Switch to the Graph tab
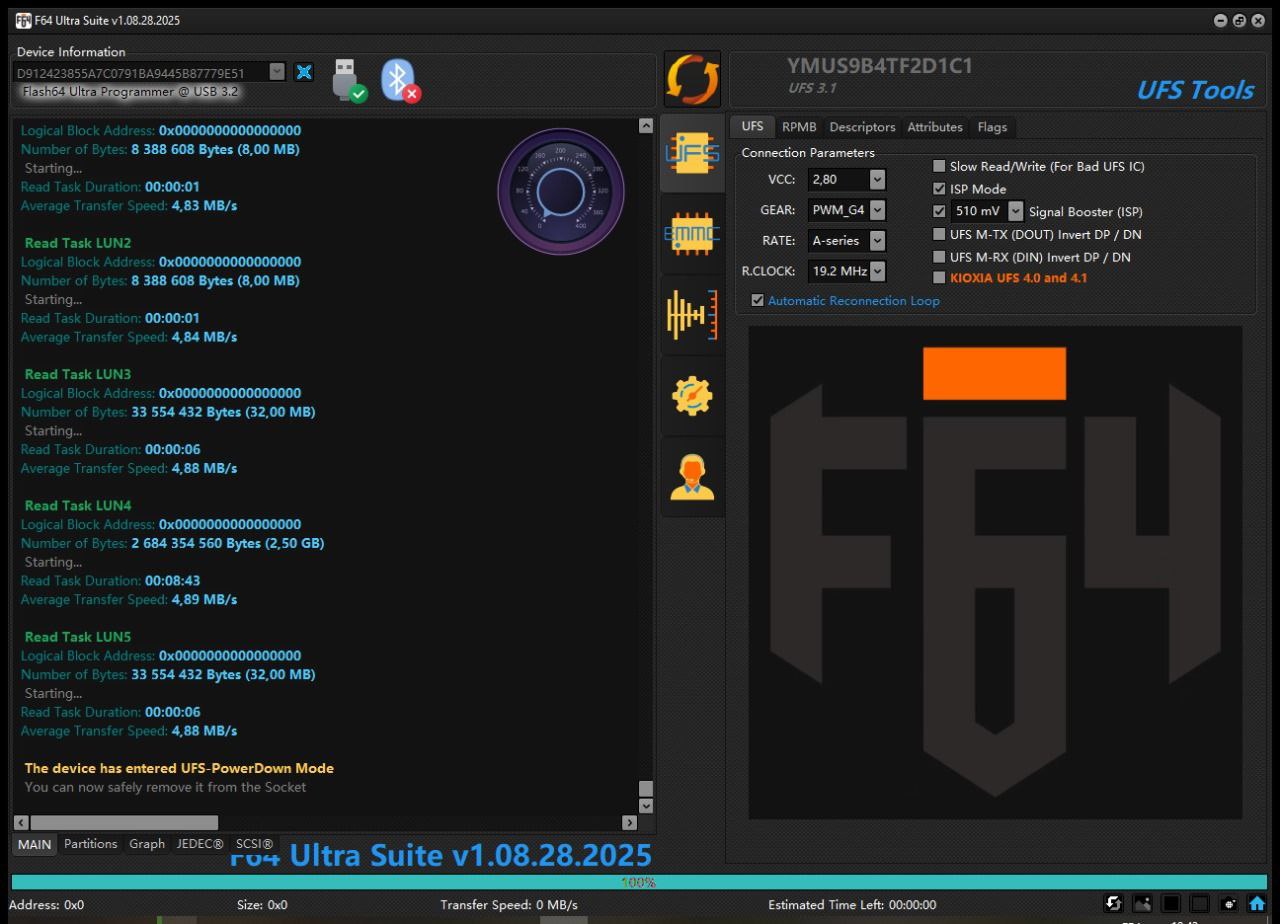1280x924 pixels. pyautogui.click(x=147, y=844)
